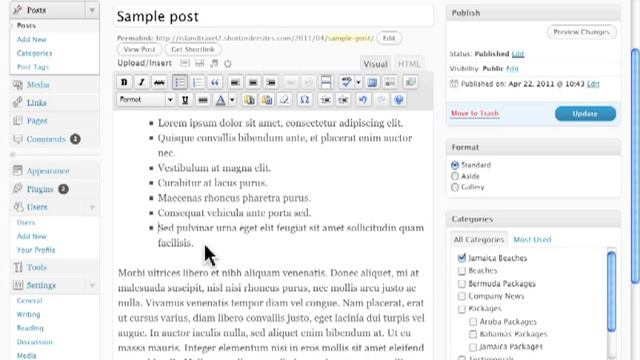The height and width of the screenshot is (360, 640).
Task: Click Preview Changes
Action: (x=582, y=32)
